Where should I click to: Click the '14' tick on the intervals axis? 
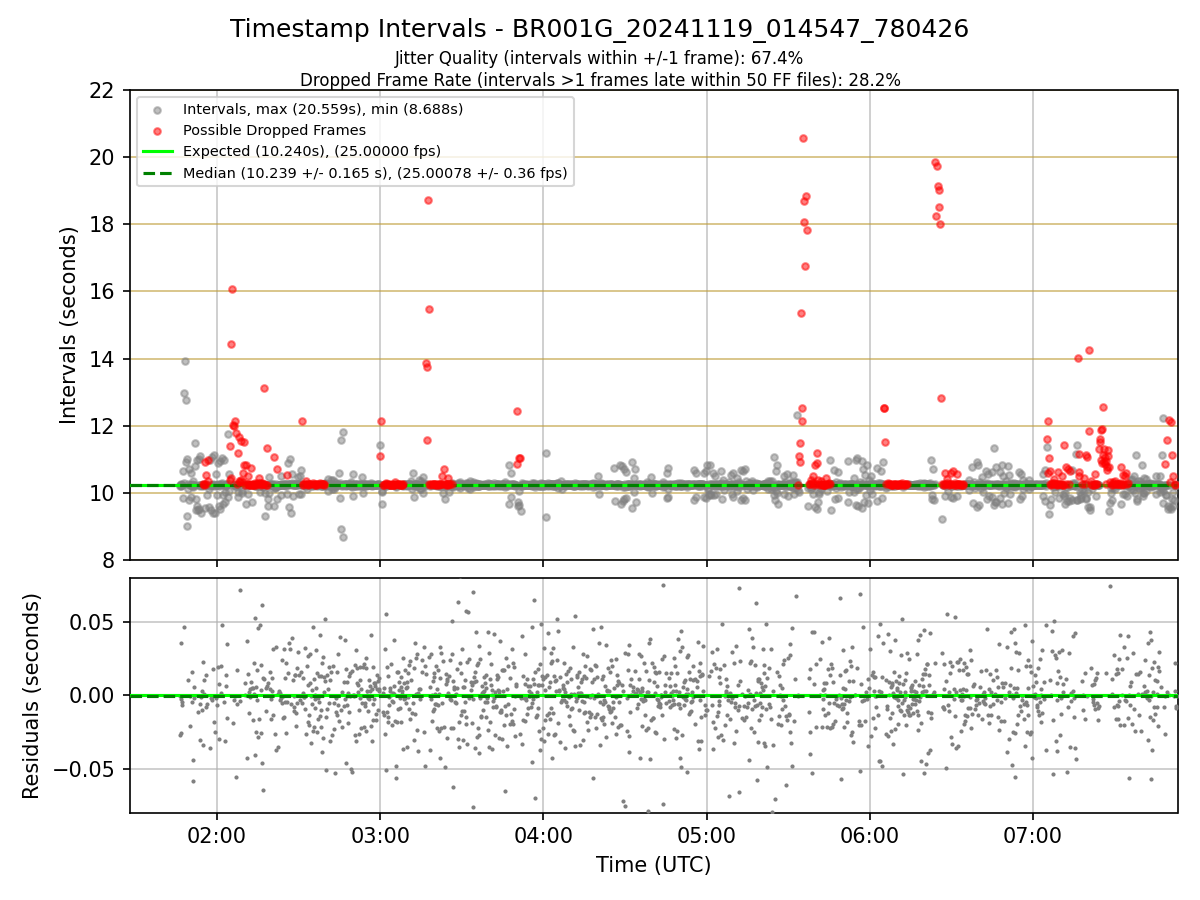(102, 359)
